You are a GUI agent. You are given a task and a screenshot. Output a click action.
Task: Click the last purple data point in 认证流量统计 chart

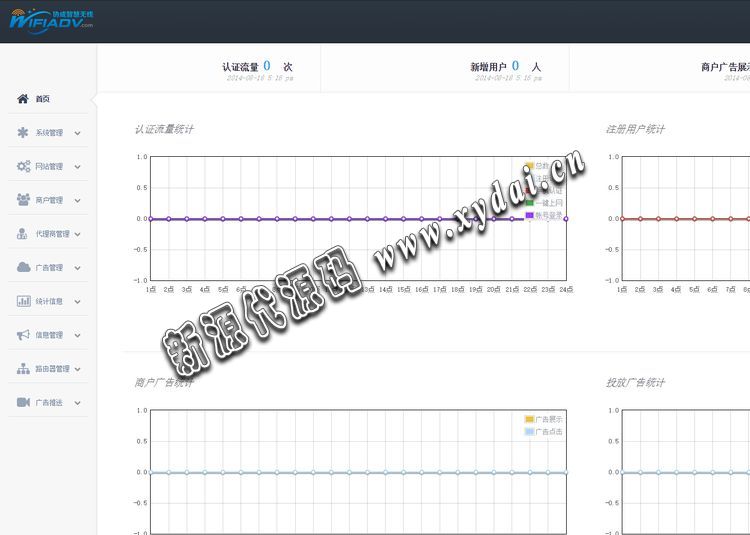[566, 219]
